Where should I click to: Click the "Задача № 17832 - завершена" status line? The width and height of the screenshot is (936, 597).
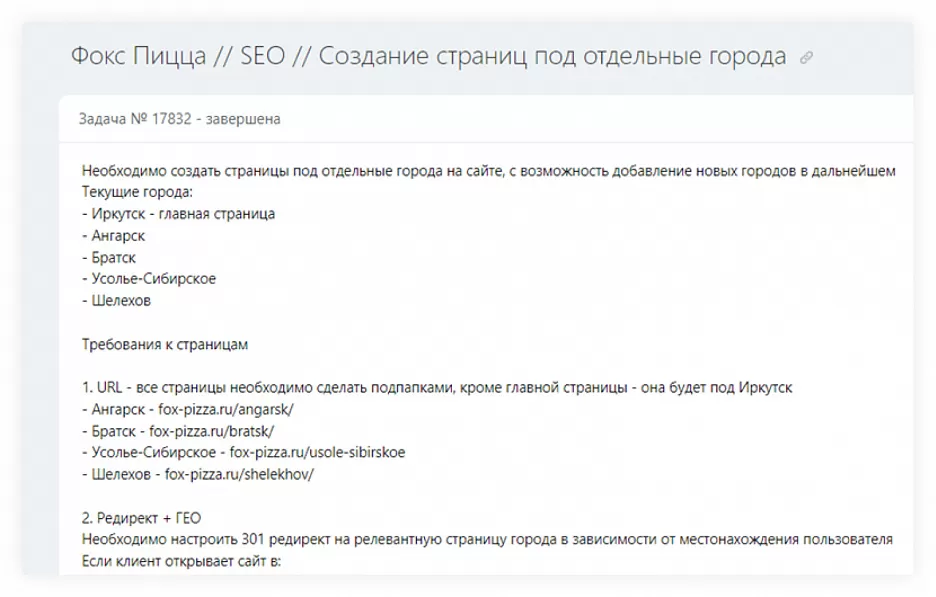pyautogui.click(x=179, y=119)
